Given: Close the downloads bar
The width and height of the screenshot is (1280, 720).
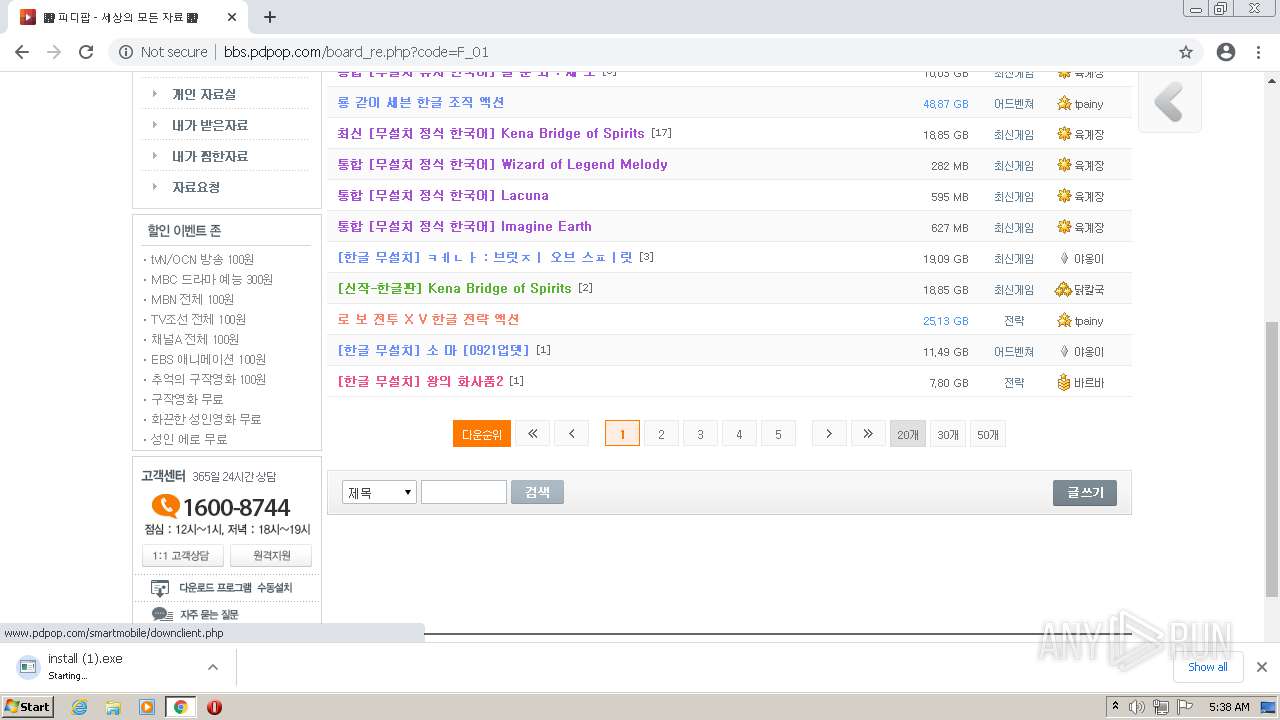Looking at the screenshot, I should (x=1261, y=667).
